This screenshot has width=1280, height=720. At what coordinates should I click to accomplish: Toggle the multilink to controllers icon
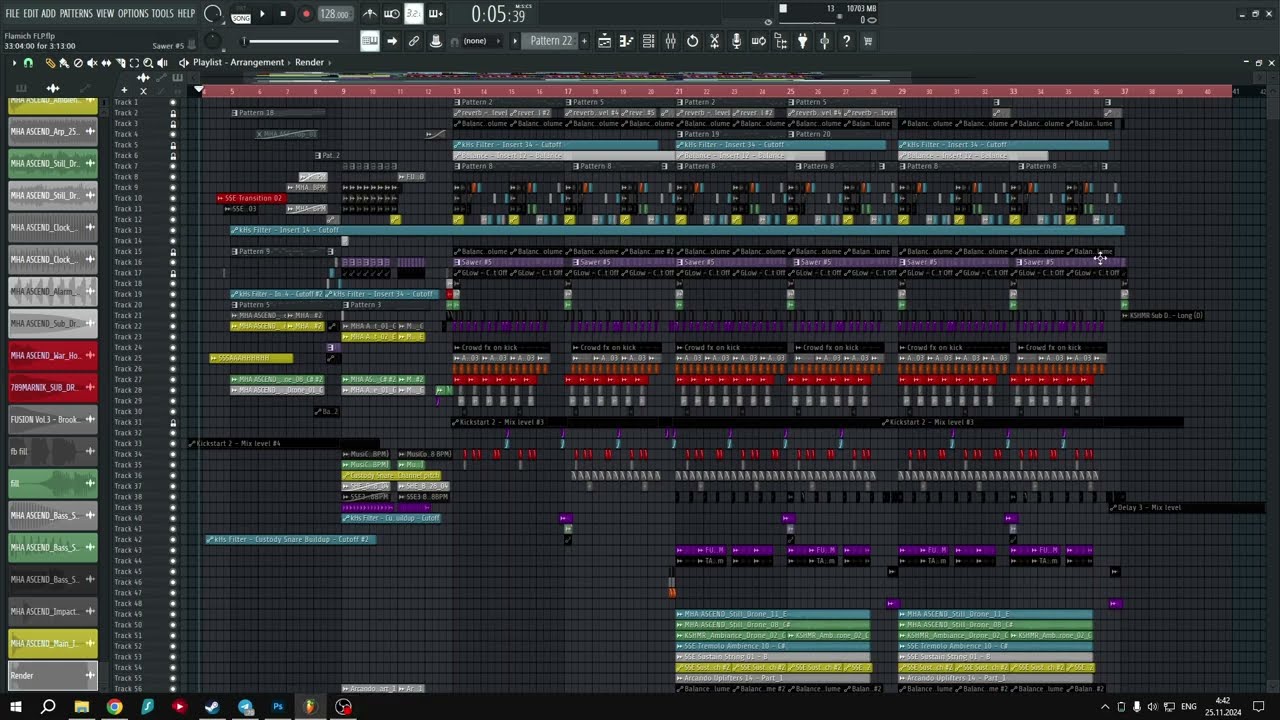point(414,41)
